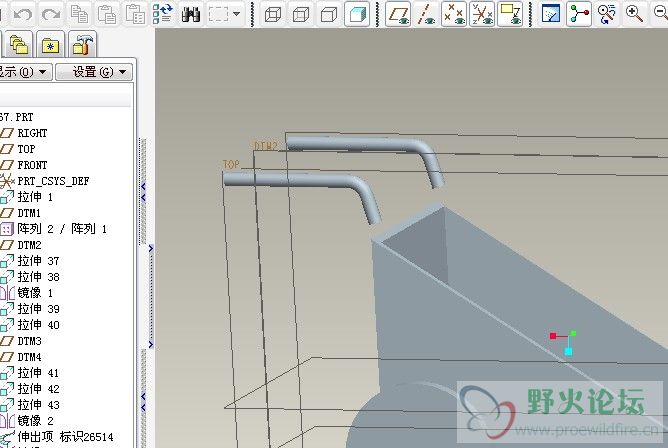Select feature 拉伸 1 in tree
Screen dimensions: 668x448
tap(35, 197)
